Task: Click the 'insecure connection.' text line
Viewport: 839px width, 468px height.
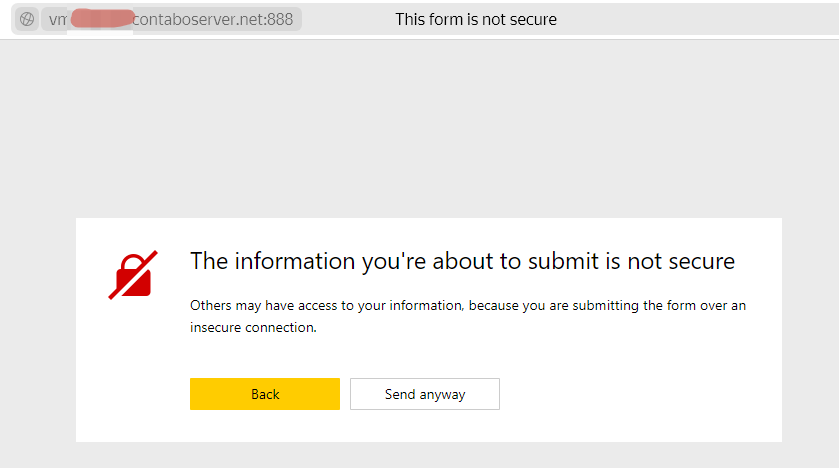Action: 253,327
